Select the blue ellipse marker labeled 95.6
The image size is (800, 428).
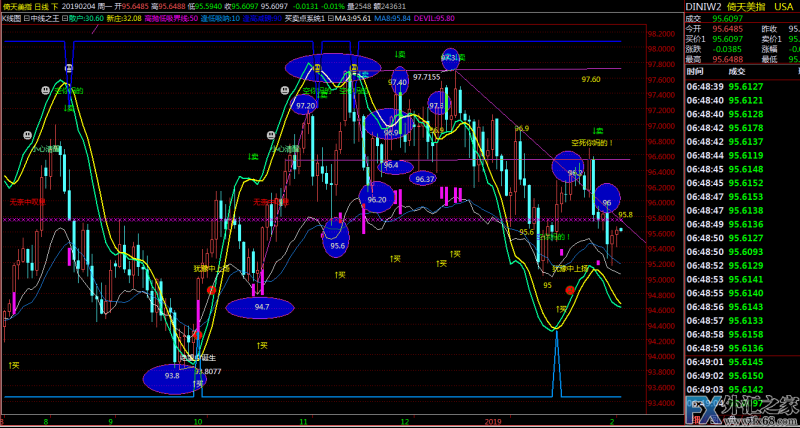pyautogui.click(x=337, y=238)
